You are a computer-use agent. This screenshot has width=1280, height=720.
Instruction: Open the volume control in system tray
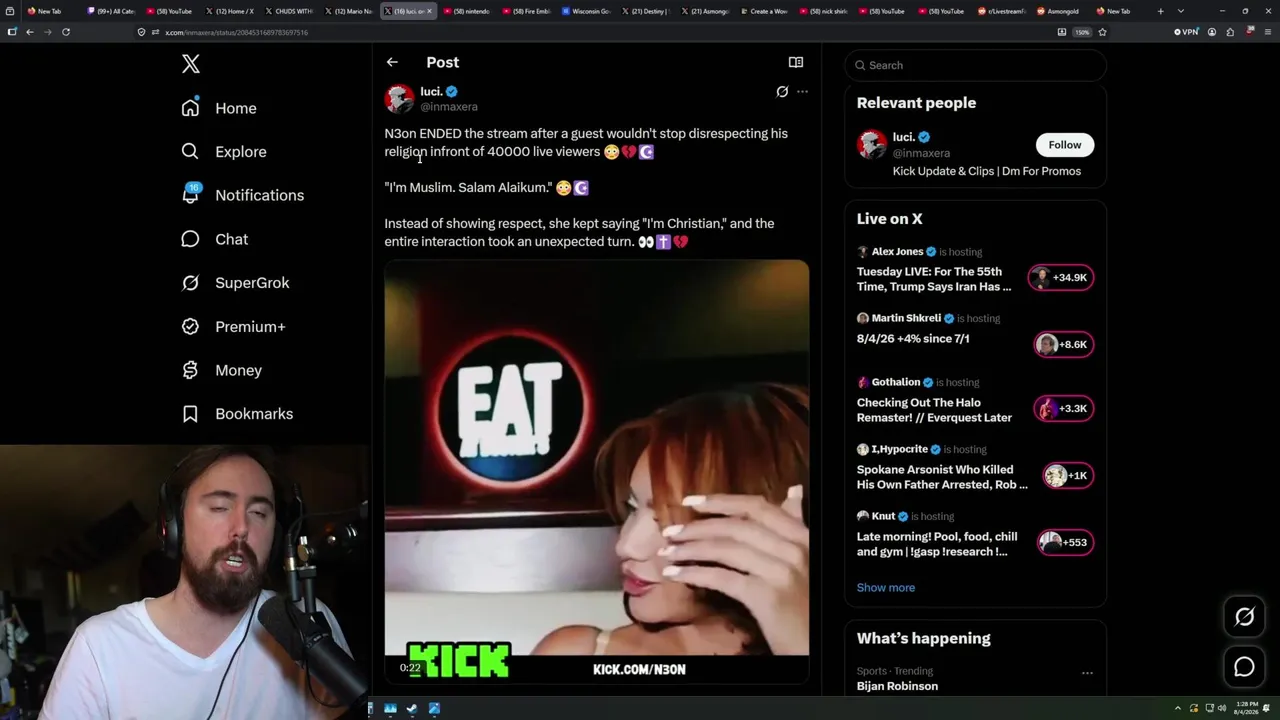pyautogui.click(x=1222, y=709)
